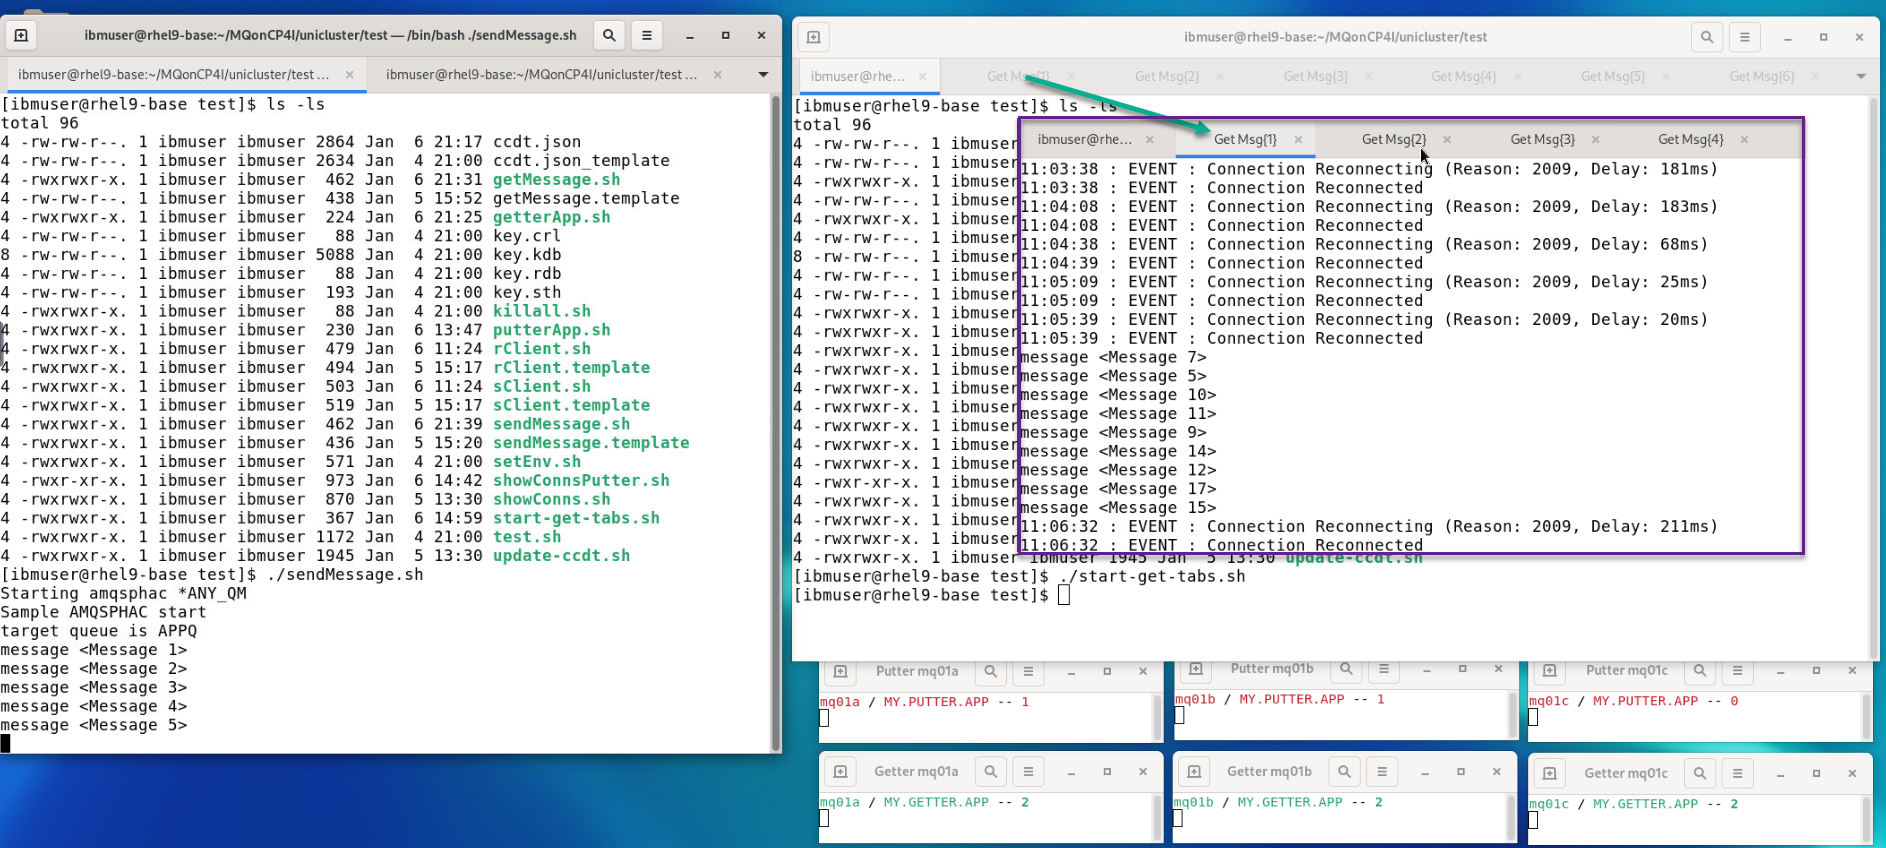
Task: Click search icon in left terminal header
Action: click(x=608, y=35)
